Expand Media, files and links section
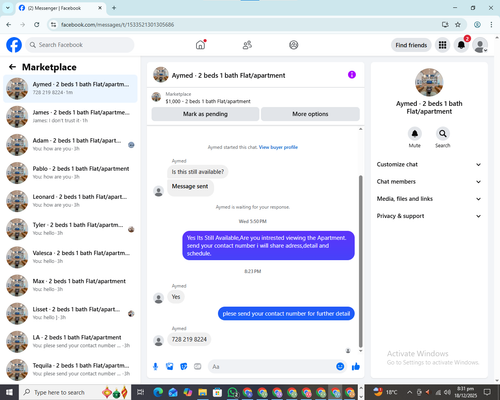 point(429,199)
